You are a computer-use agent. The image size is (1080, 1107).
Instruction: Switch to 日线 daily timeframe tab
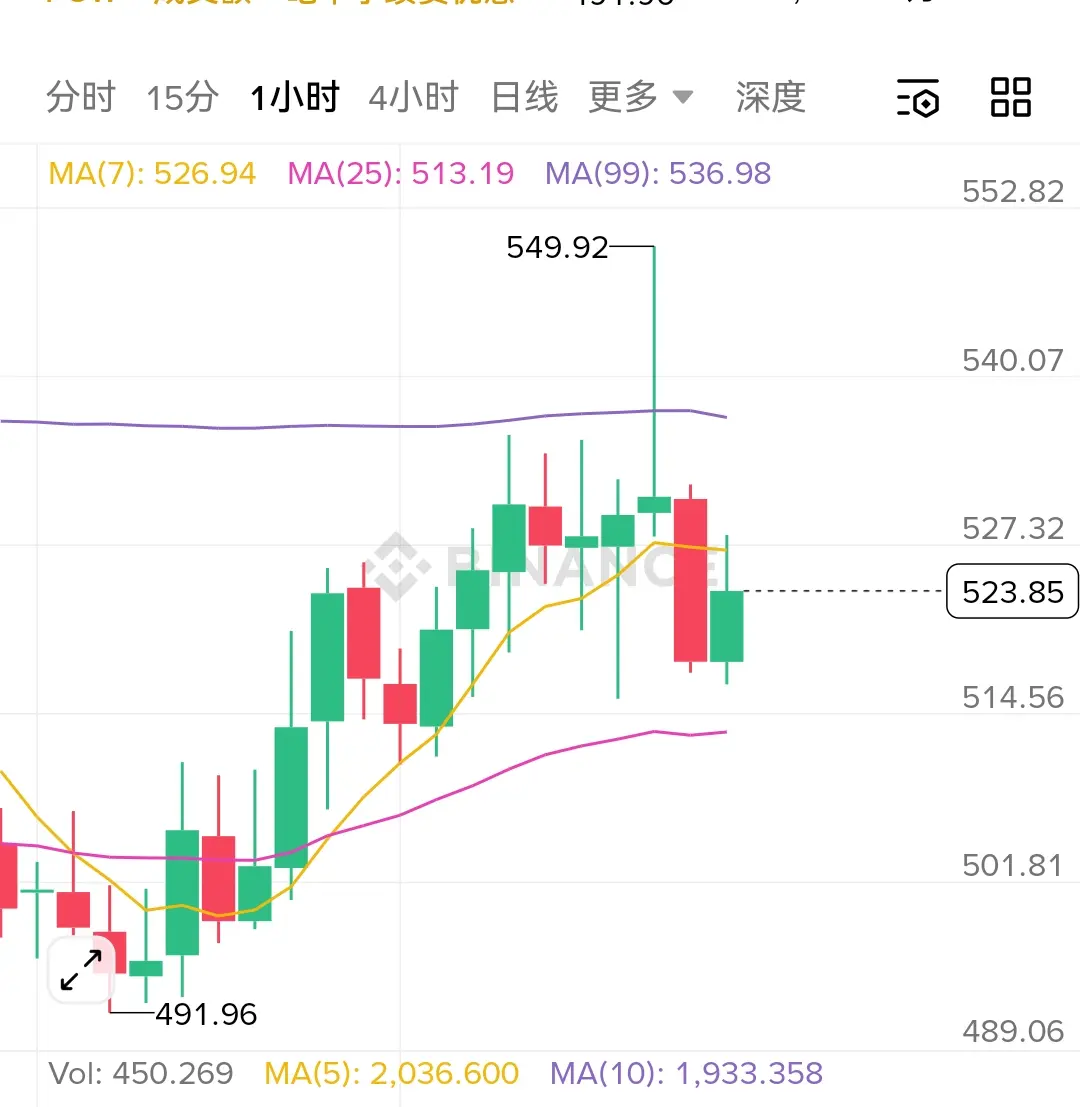tap(524, 97)
